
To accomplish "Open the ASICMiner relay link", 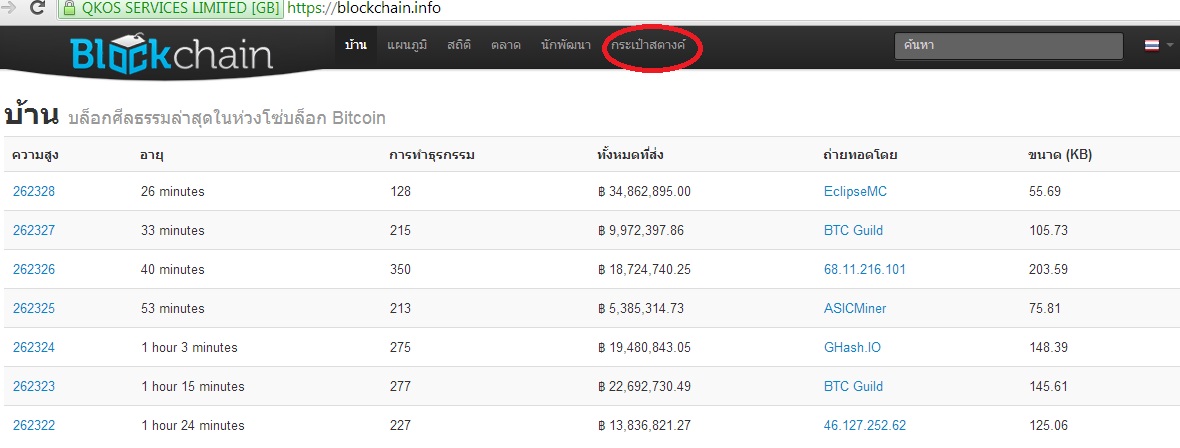I will (x=855, y=309).
